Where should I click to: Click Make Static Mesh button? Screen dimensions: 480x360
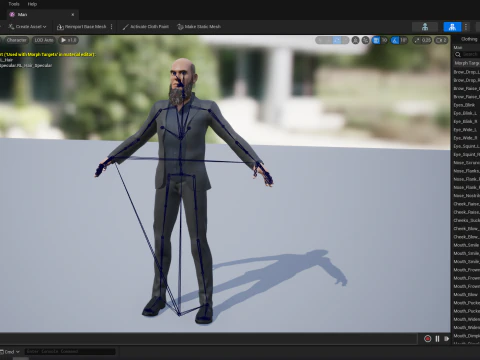click(199, 27)
